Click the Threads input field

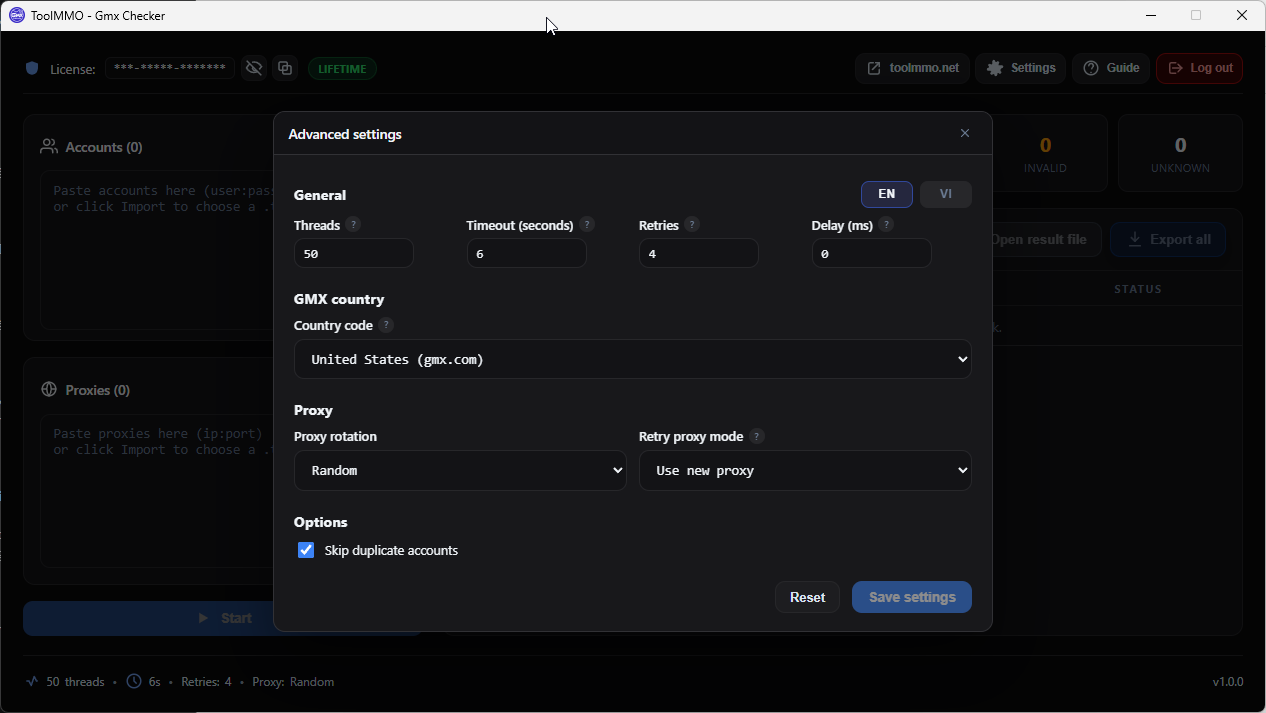tap(353, 253)
